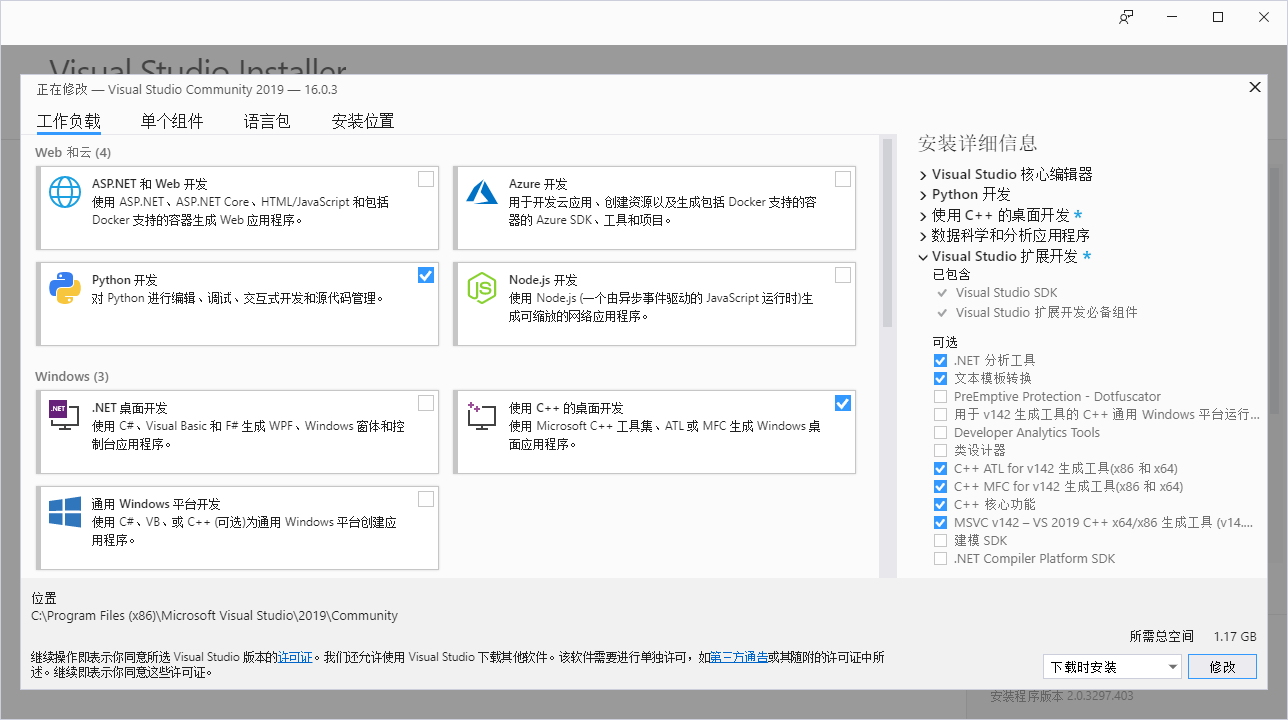Uncheck C++ ATL for v142 option
Screen dimensions: 1288x720
pyautogui.click(x=940, y=468)
